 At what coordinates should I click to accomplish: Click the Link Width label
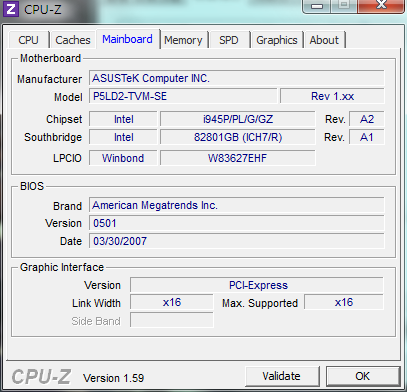point(96,303)
